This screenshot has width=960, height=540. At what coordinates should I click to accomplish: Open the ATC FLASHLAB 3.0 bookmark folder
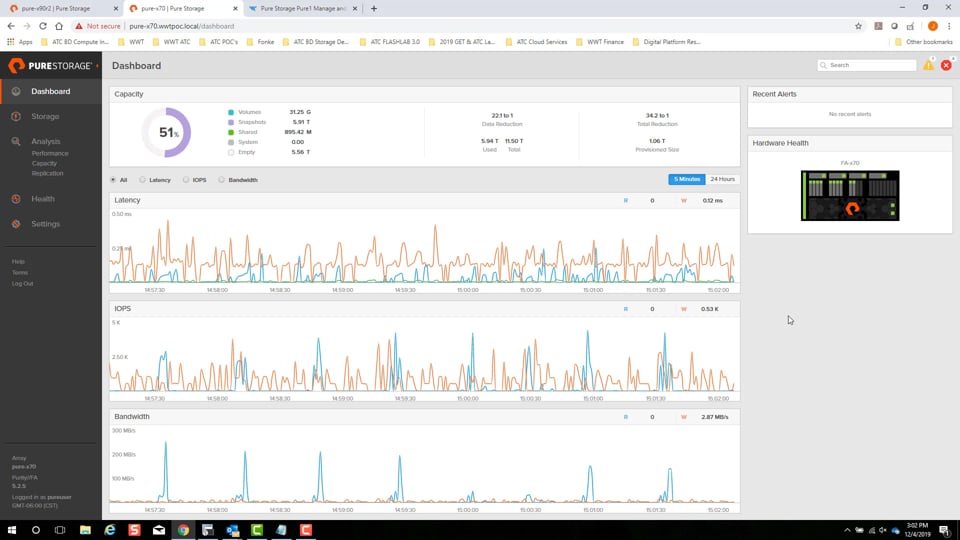point(390,42)
